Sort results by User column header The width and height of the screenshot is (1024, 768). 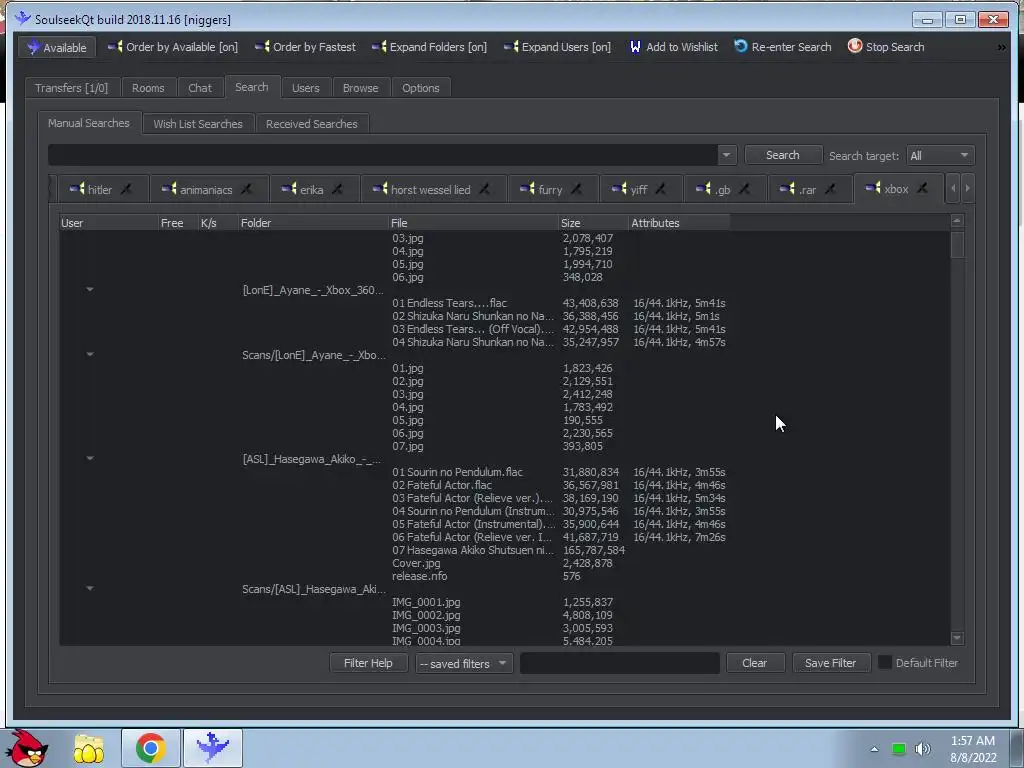coord(108,223)
